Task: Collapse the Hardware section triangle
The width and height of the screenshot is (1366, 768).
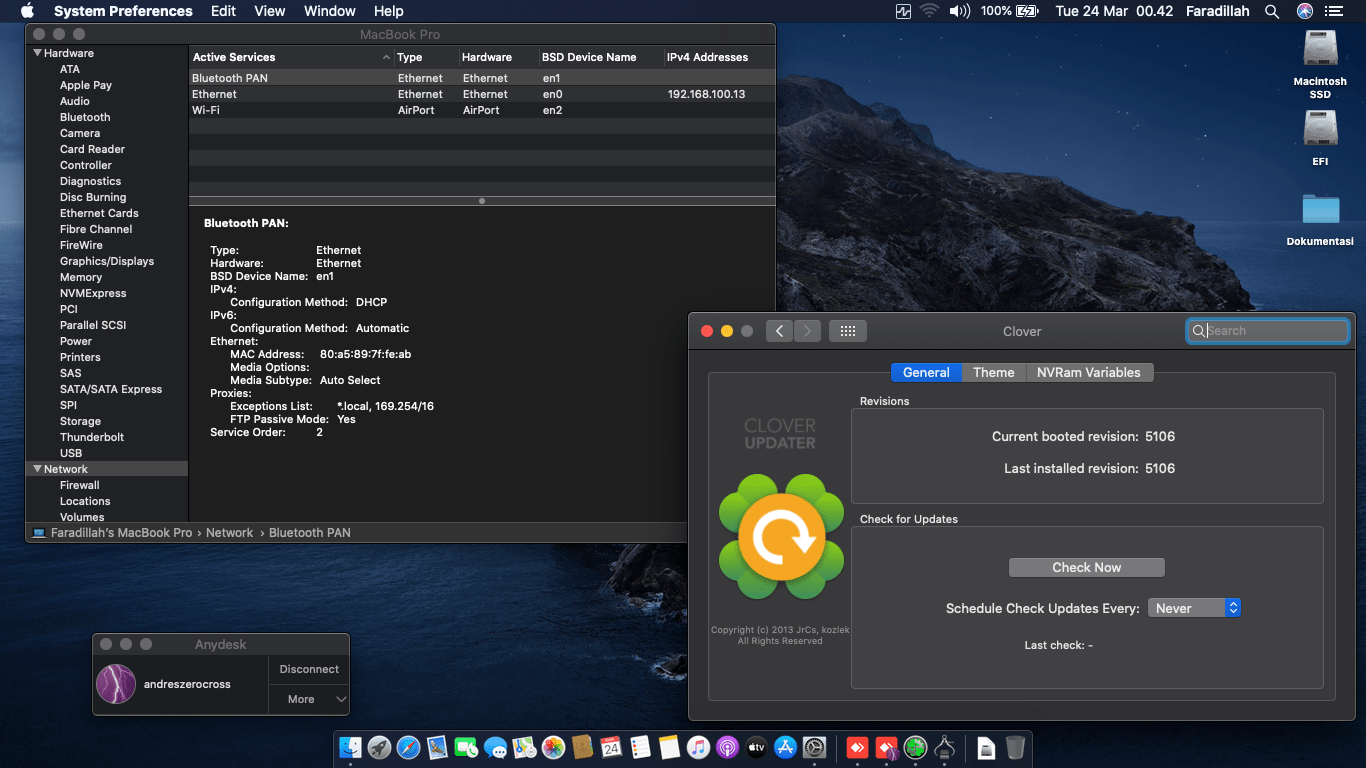Action: pyautogui.click(x=37, y=53)
